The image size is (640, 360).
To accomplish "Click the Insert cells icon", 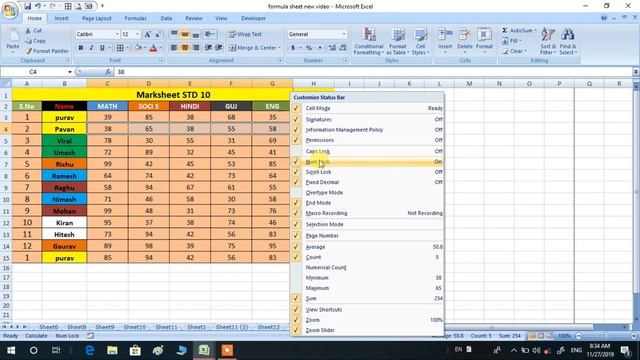I will click(x=445, y=34).
